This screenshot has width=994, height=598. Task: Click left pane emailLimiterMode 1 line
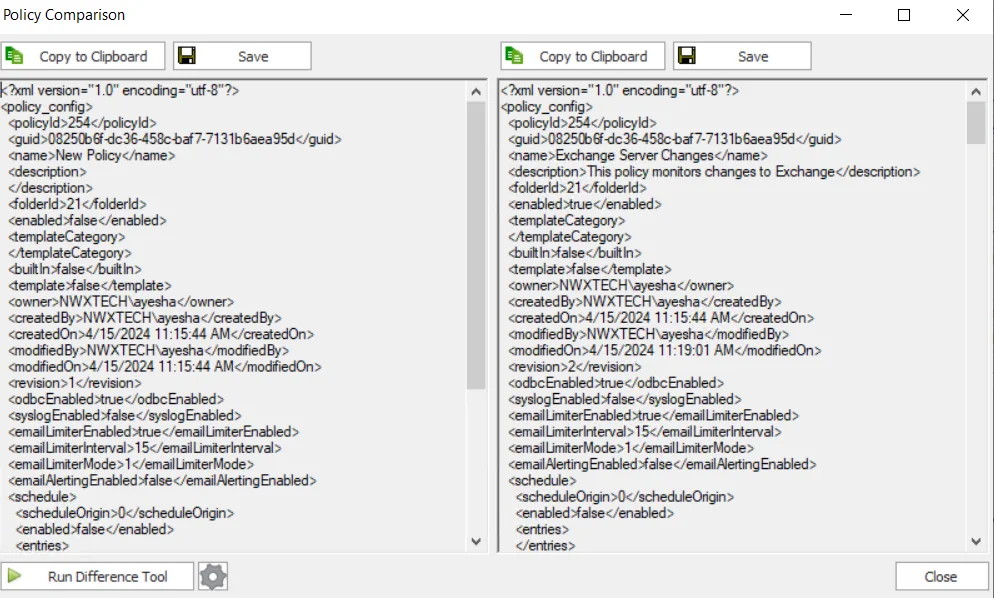[131, 464]
